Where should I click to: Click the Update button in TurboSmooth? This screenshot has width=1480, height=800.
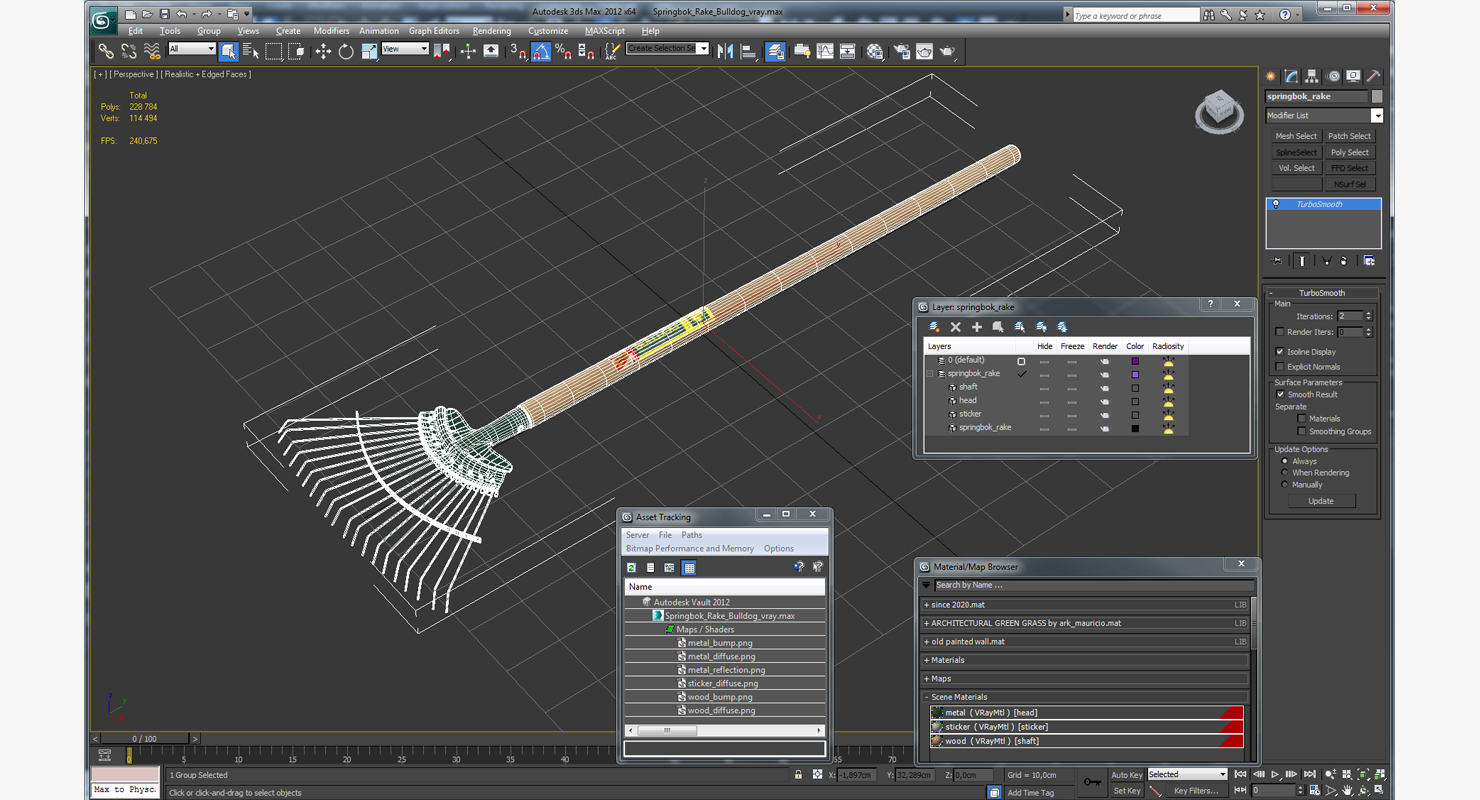[x=1321, y=501]
